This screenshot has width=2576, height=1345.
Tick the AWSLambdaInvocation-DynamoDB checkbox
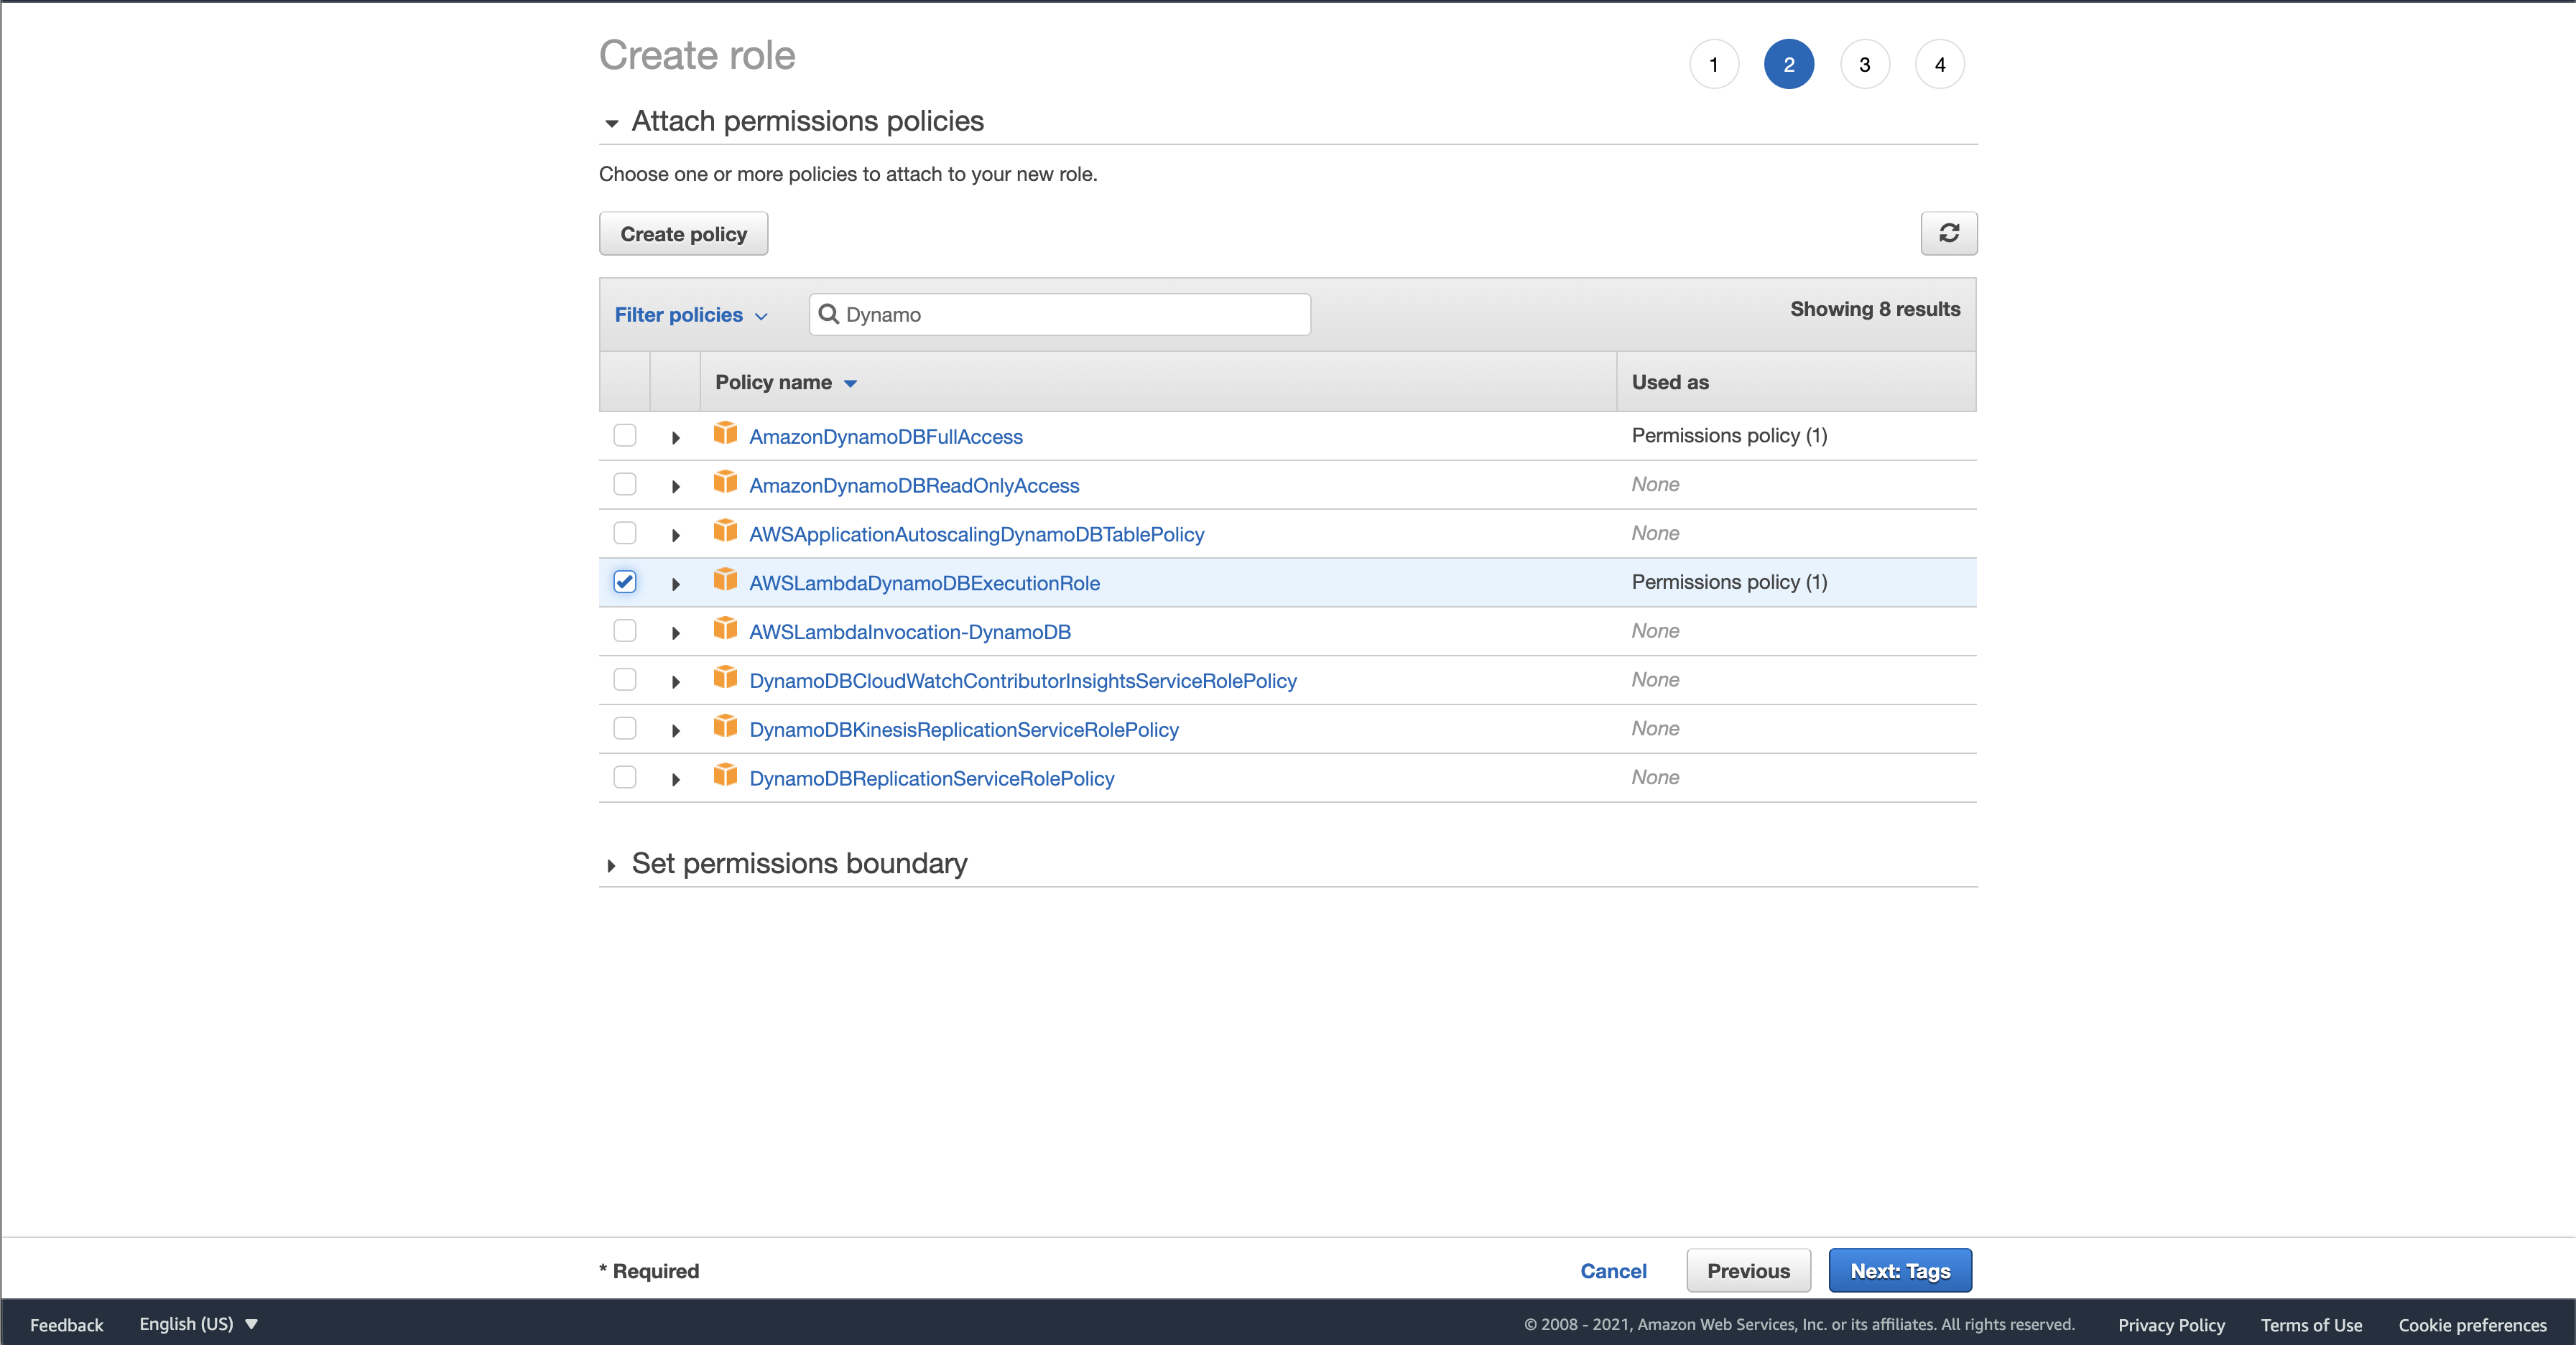coord(625,631)
